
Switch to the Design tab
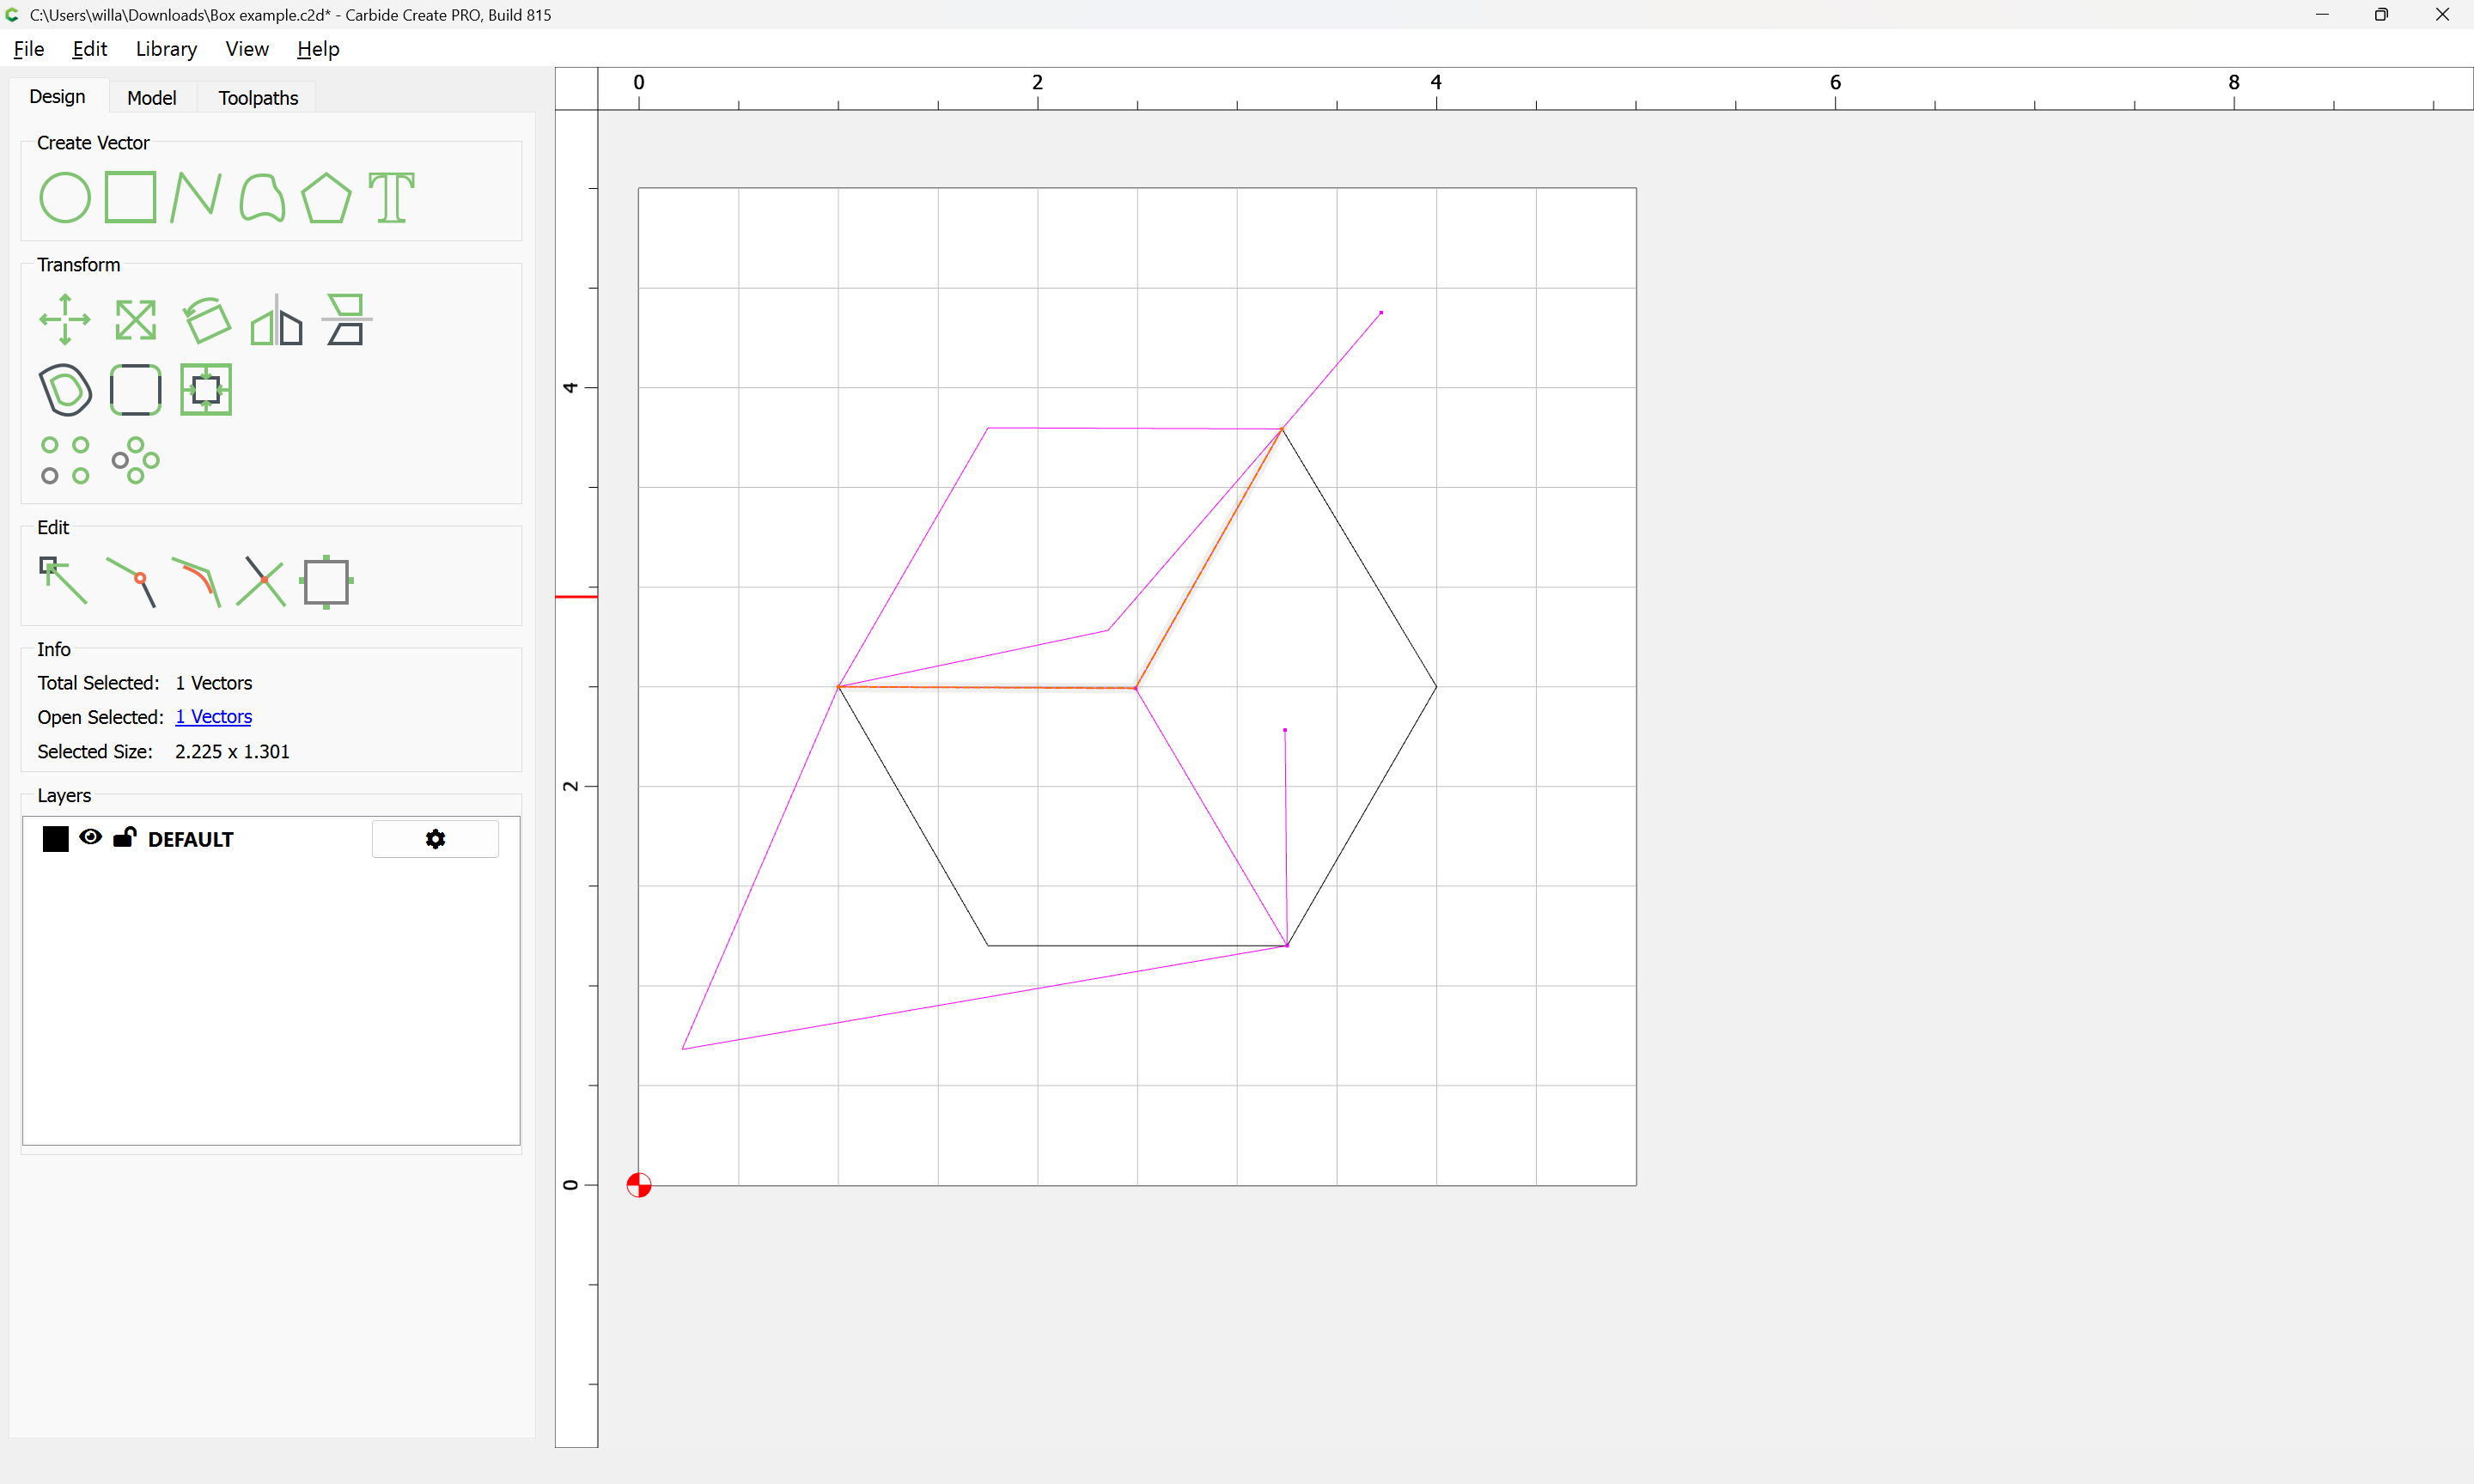click(x=57, y=97)
